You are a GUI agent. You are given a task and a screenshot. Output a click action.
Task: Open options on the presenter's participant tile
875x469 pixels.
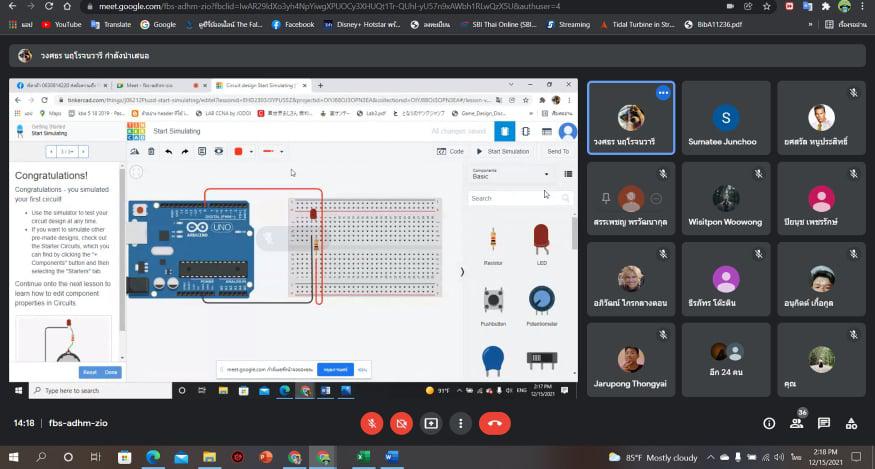pos(662,93)
